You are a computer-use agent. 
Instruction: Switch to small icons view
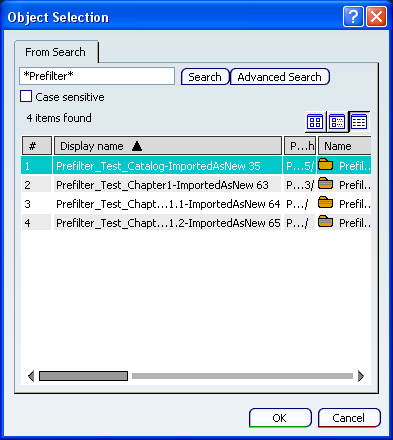337,121
